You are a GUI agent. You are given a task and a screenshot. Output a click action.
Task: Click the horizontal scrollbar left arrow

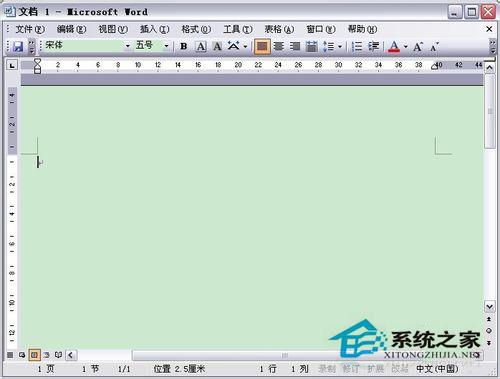(71, 355)
